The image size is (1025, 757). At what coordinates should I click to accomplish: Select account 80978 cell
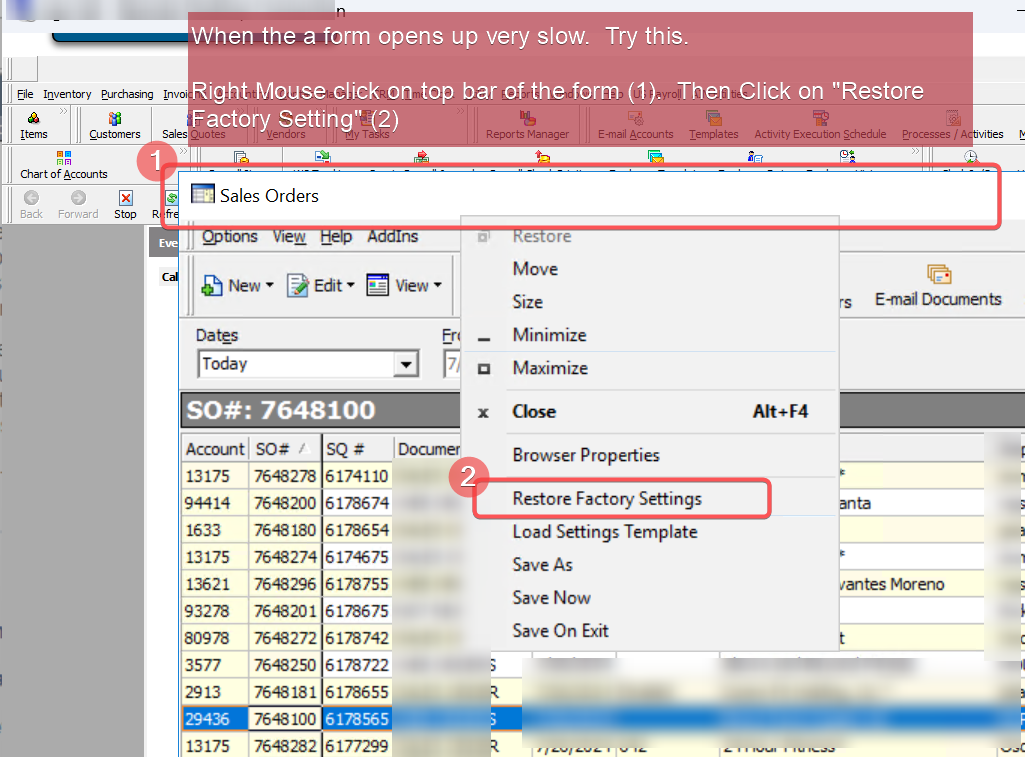click(x=215, y=637)
